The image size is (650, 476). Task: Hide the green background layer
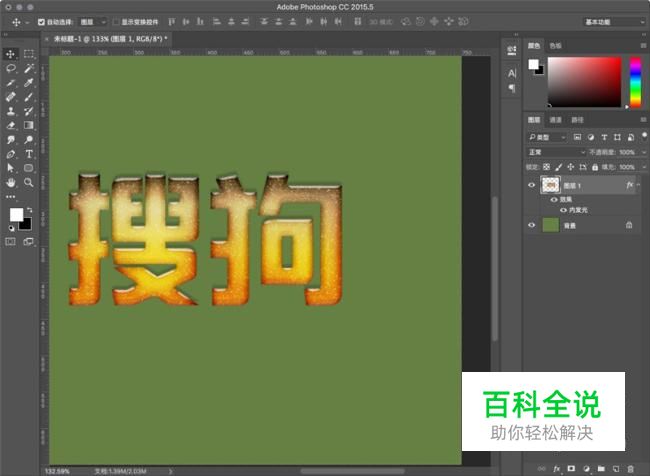click(531, 225)
